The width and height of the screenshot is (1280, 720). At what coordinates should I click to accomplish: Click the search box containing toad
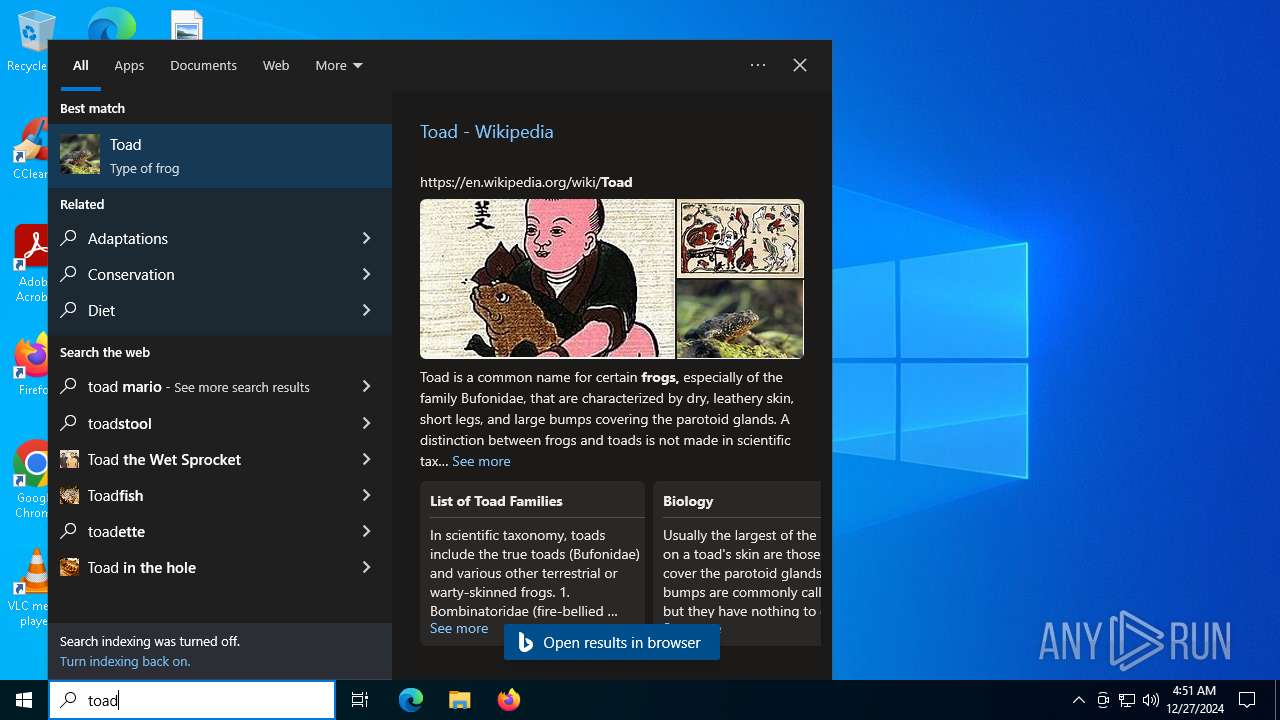pyautogui.click(x=192, y=700)
